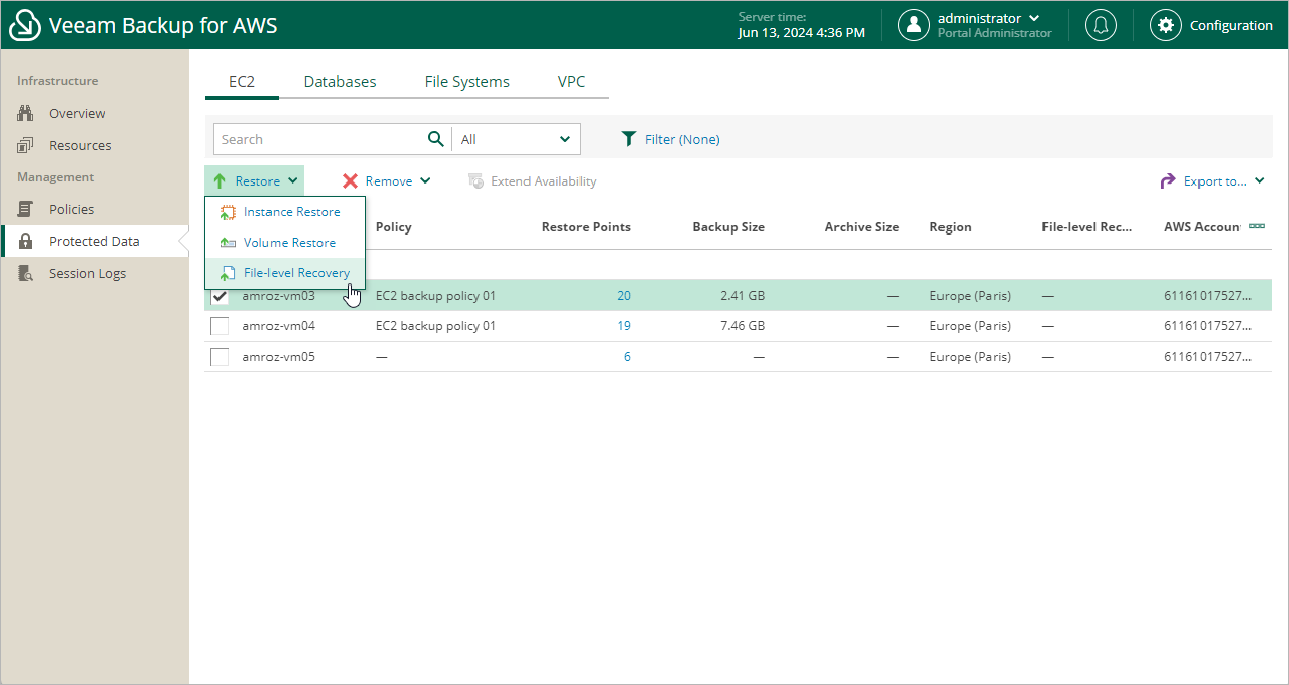This screenshot has width=1289, height=685.
Task: Check the amroz-vm04 checkbox
Action: click(220, 326)
